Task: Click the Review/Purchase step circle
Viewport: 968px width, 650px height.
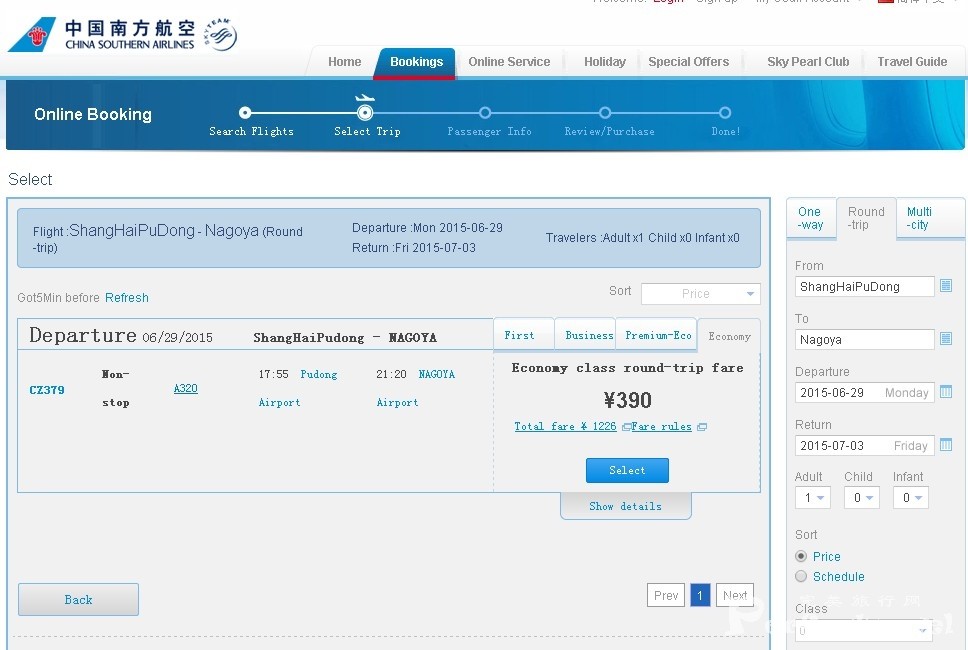Action: coord(605,112)
